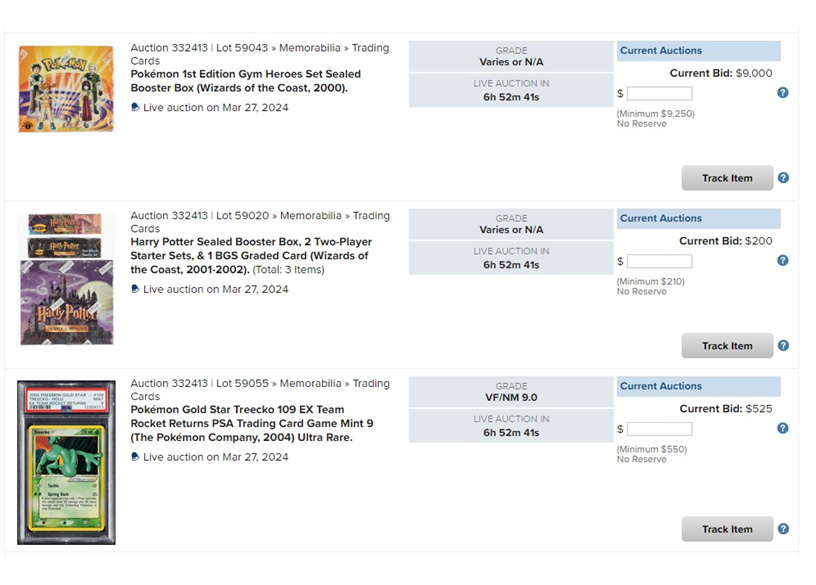Click help icon beside Harry Potter bid field
The image size is (816, 585).
(x=782, y=260)
